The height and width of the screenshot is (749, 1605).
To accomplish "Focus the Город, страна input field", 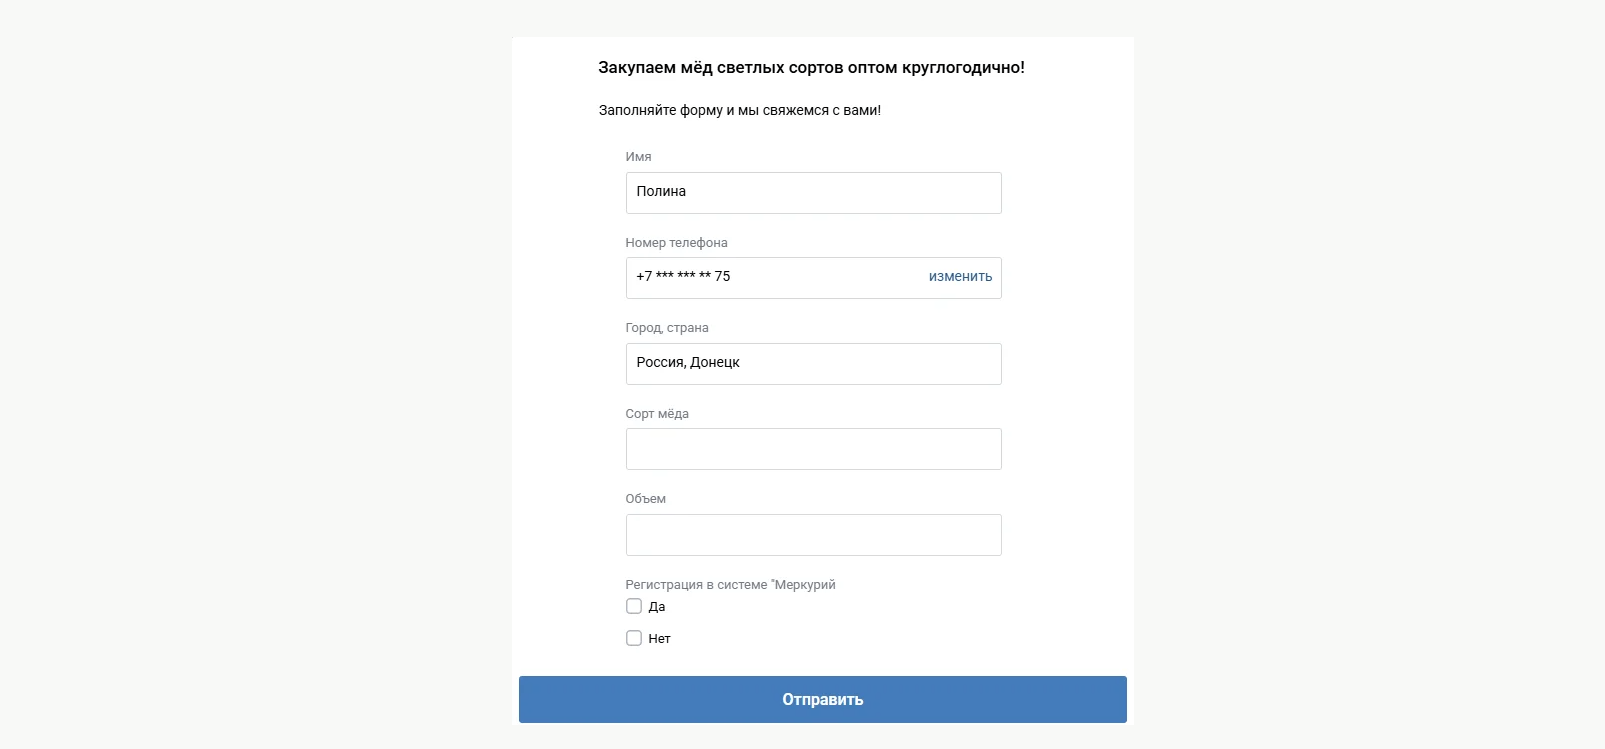I will (x=812, y=364).
